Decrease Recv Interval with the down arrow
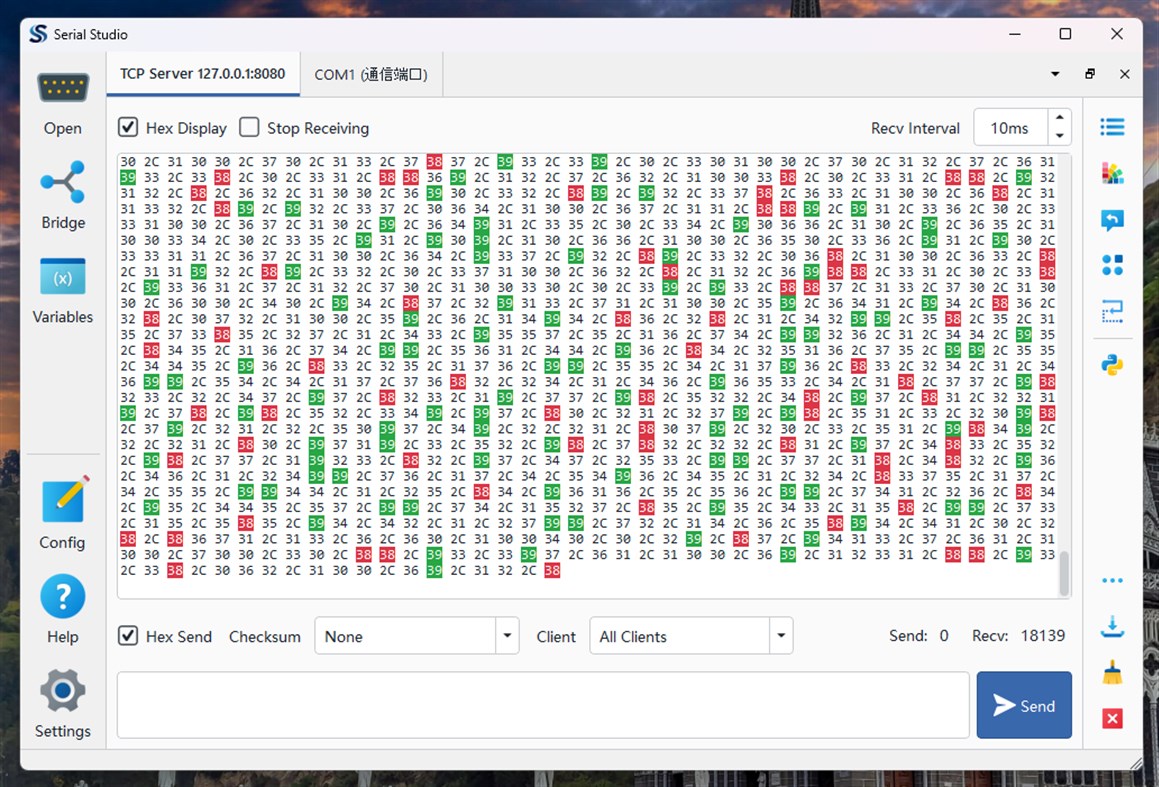The image size is (1159, 787). (x=1060, y=136)
